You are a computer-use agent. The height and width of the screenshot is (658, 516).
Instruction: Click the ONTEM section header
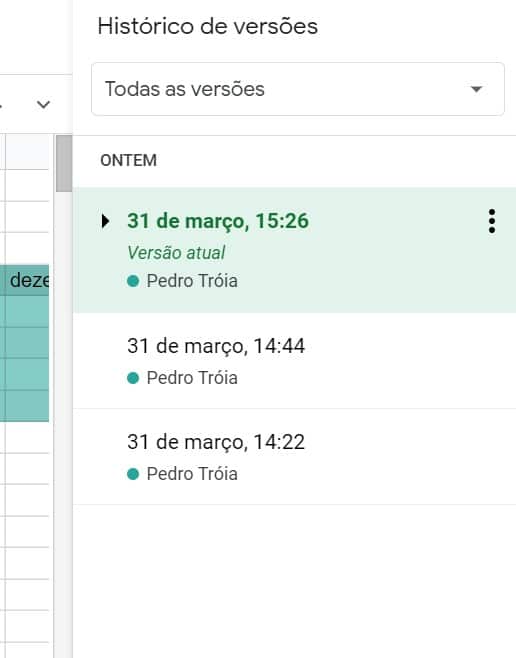[x=128, y=160]
